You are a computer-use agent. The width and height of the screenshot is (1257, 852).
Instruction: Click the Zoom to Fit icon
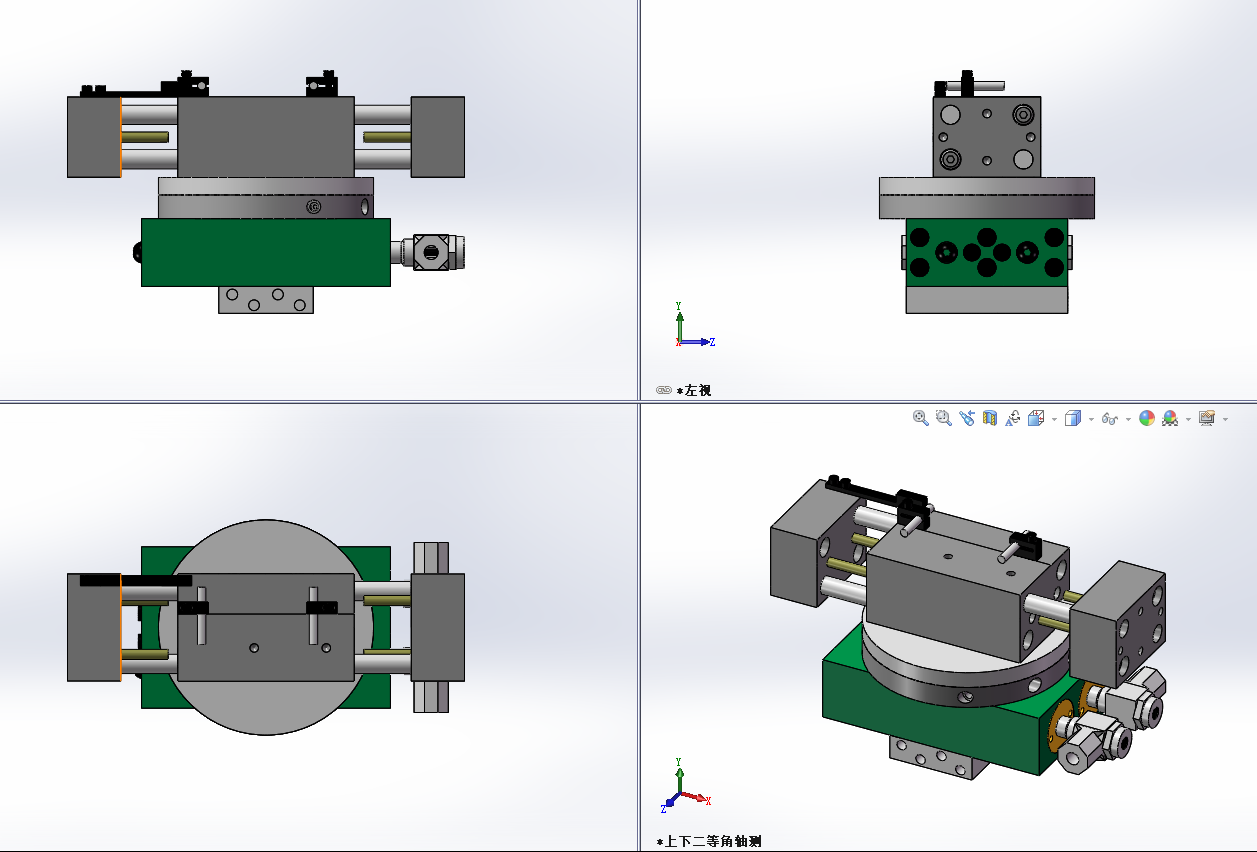click(921, 418)
